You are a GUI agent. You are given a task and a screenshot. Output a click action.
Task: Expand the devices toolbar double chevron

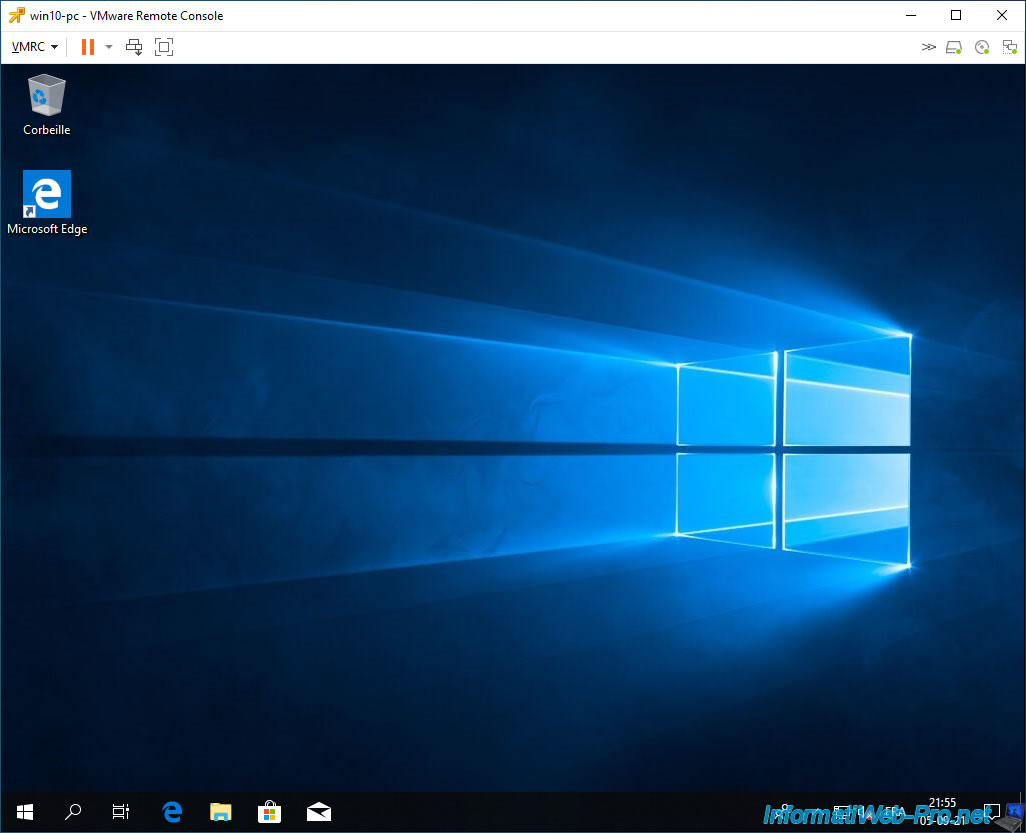coord(929,46)
